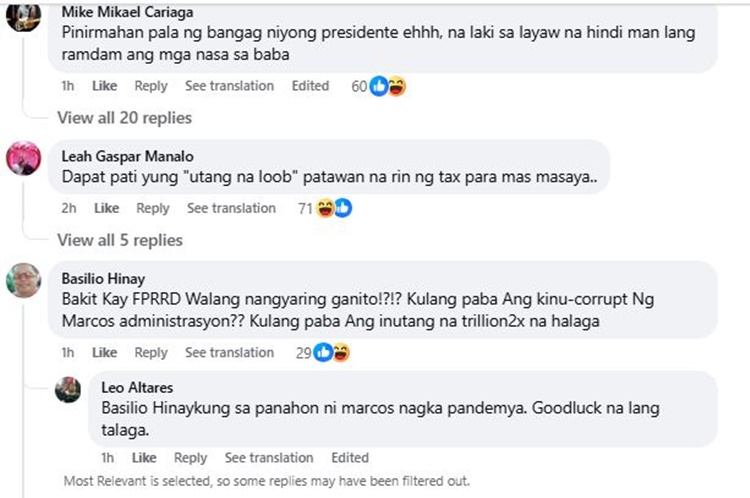The image size is (750, 498).
Task: Like Basilio Hinay's comment
Action: tap(105, 352)
